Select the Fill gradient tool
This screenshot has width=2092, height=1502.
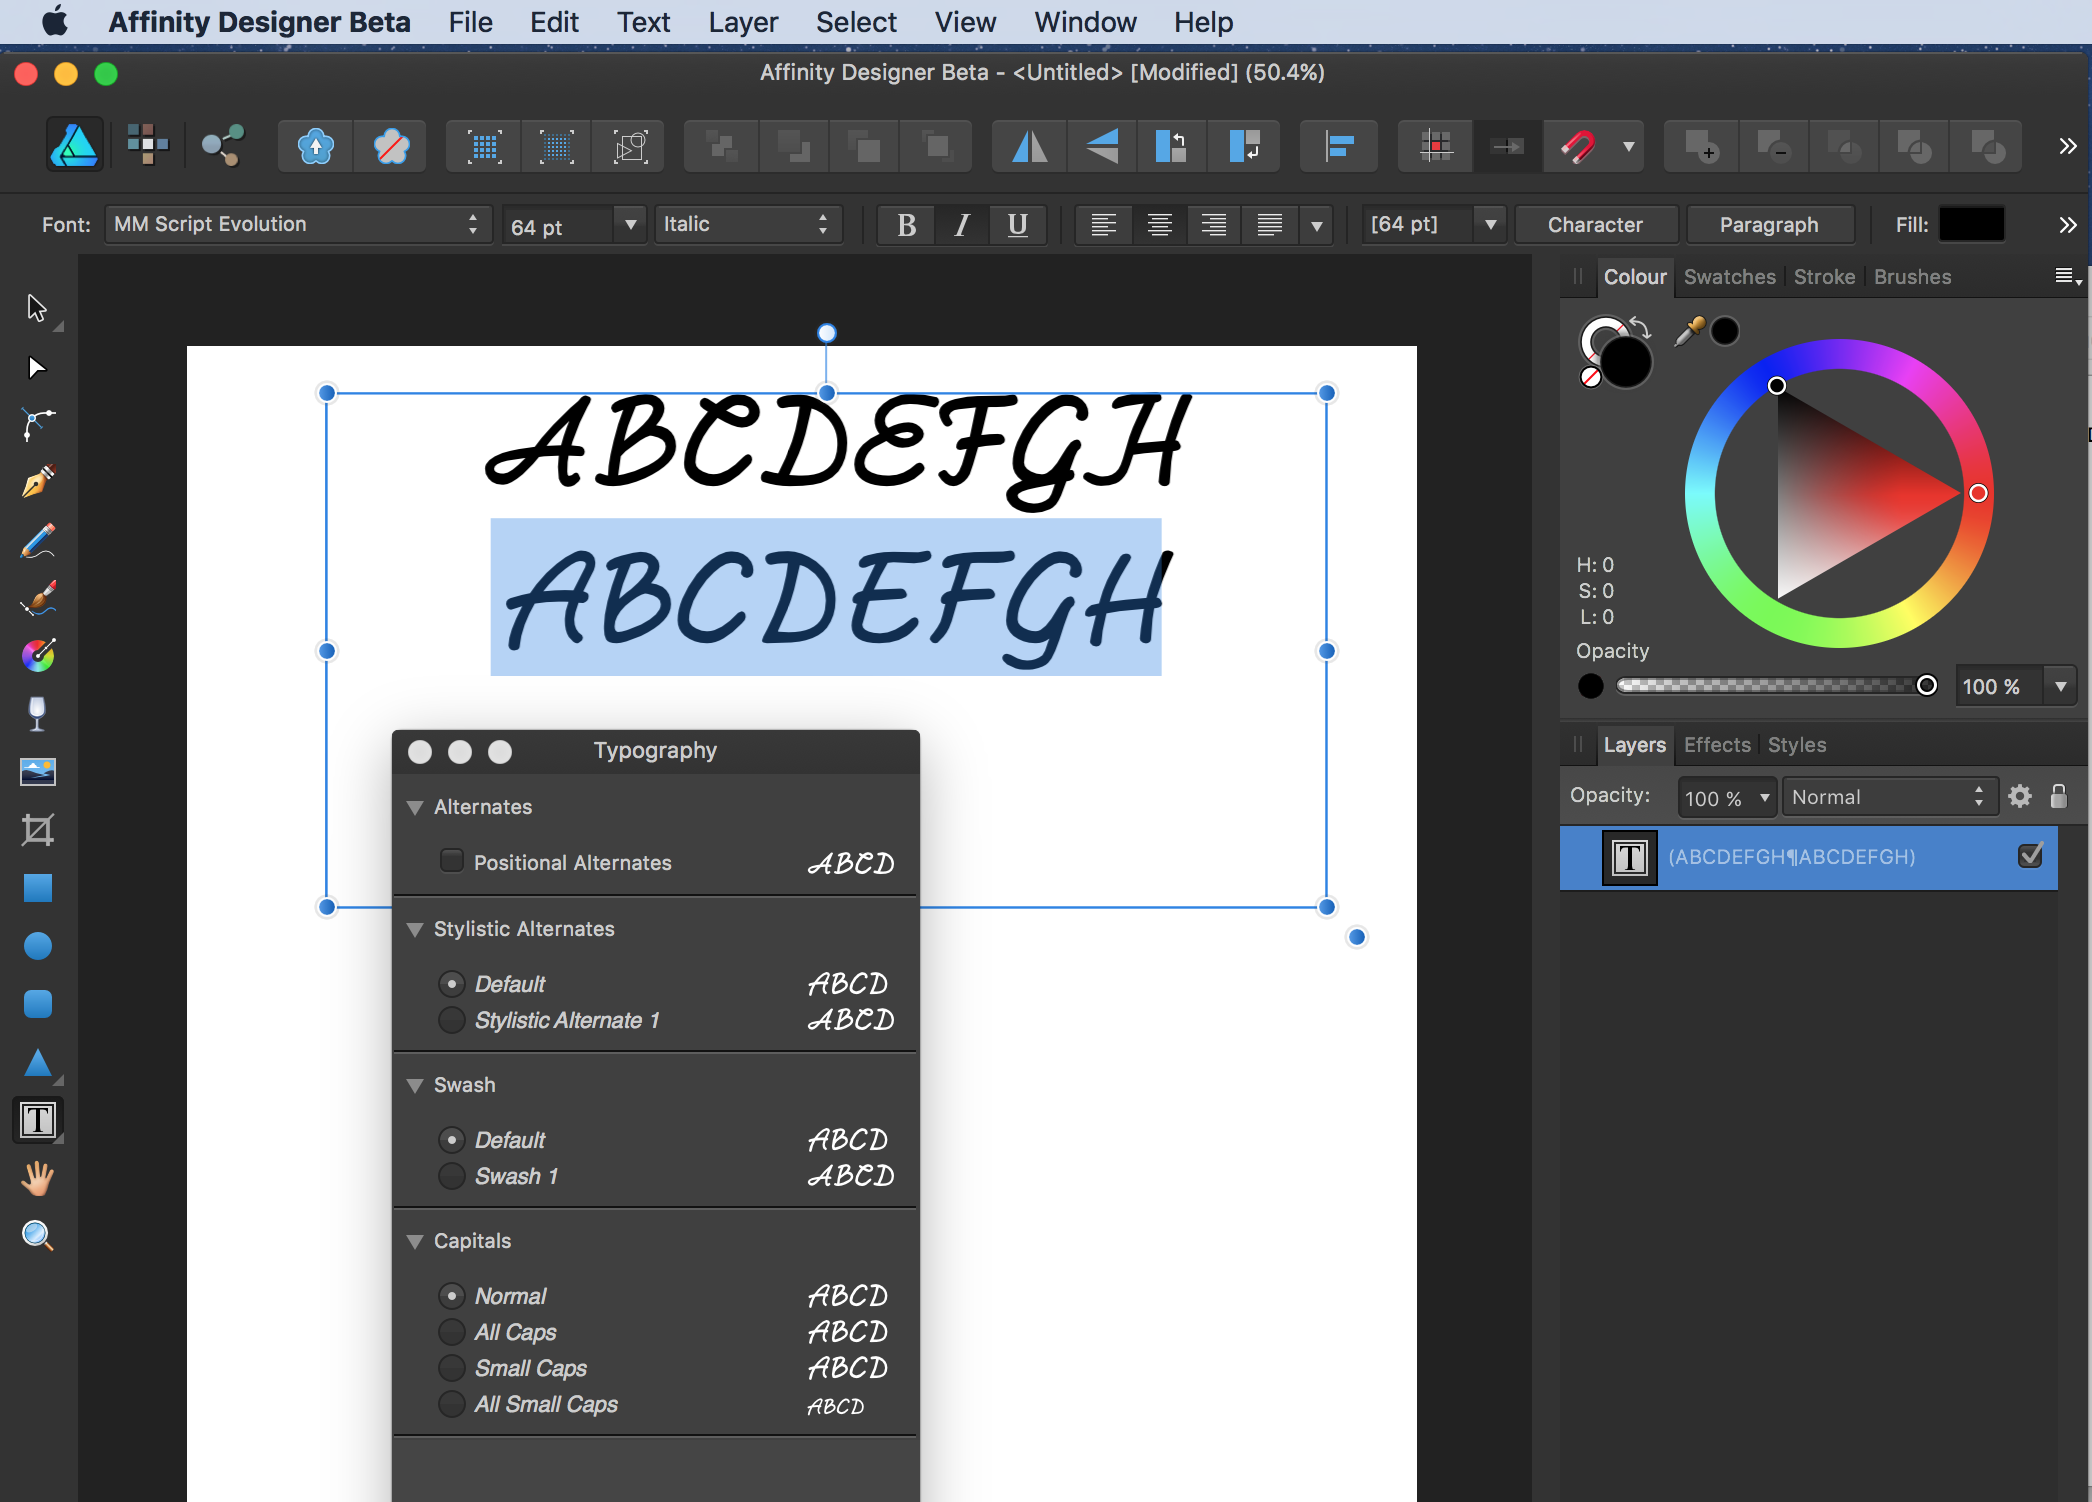point(37,656)
